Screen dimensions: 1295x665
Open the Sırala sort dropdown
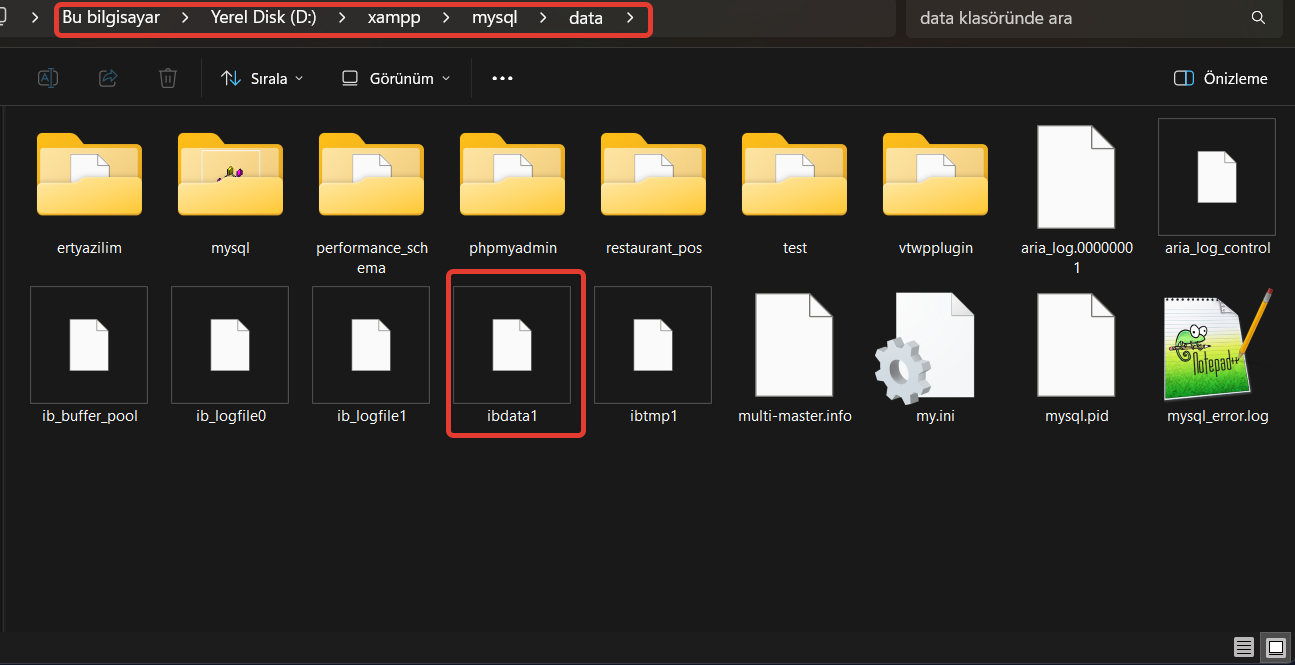pyautogui.click(x=262, y=78)
